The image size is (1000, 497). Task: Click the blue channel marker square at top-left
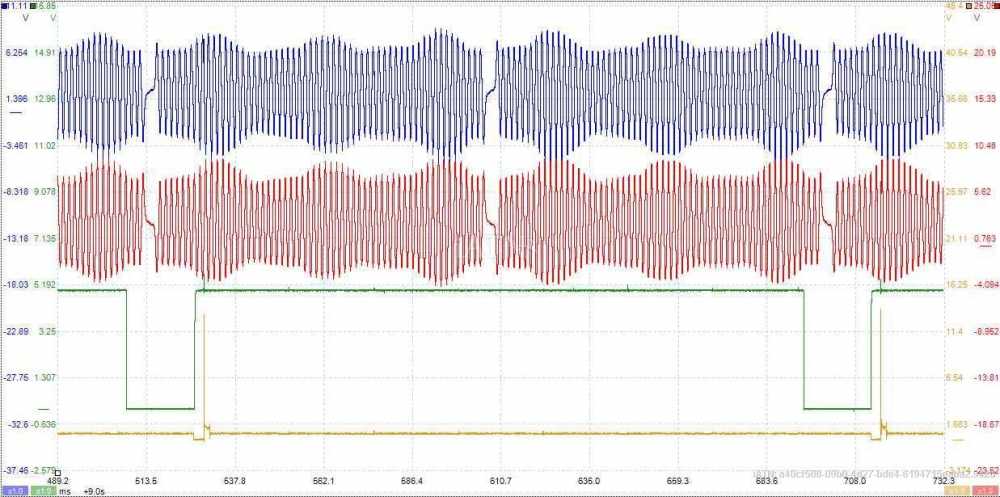click(3, 6)
